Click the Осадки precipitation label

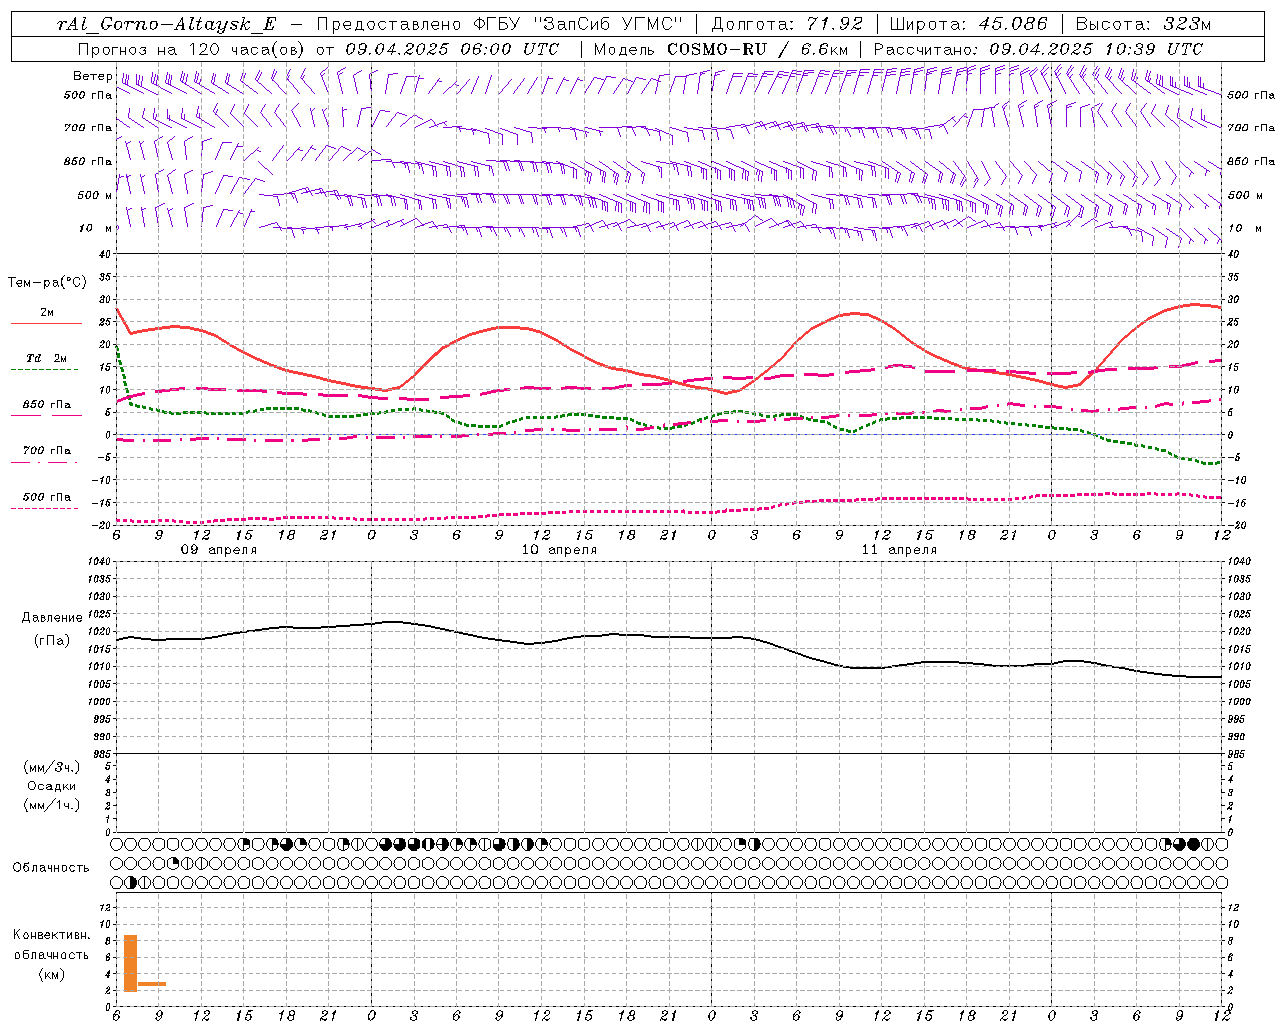[x=52, y=786]
